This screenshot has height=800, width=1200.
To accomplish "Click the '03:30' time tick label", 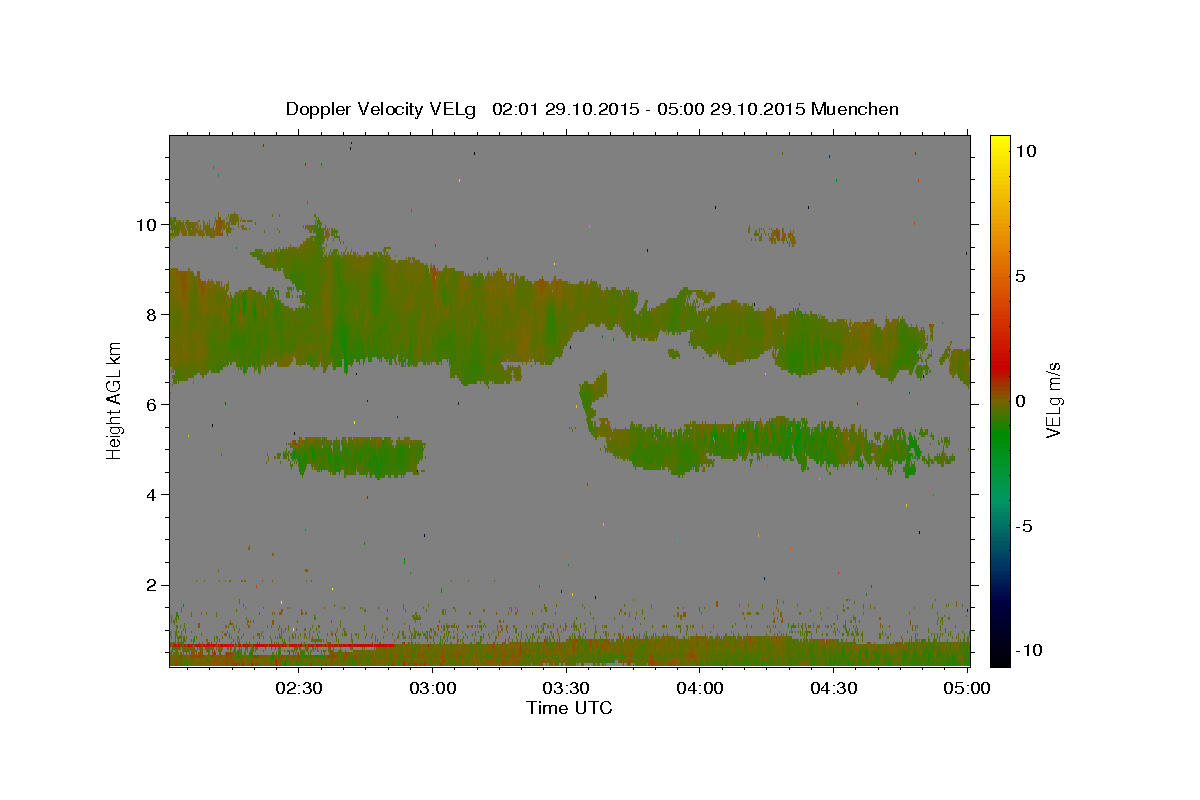I will click(x=565, y=688).
